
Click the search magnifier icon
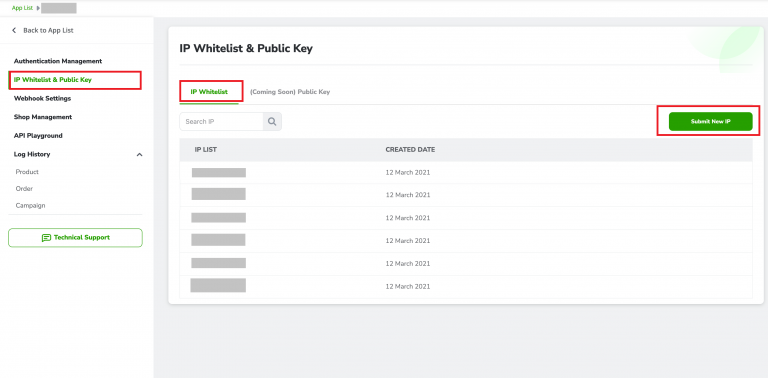coord(272,121)
